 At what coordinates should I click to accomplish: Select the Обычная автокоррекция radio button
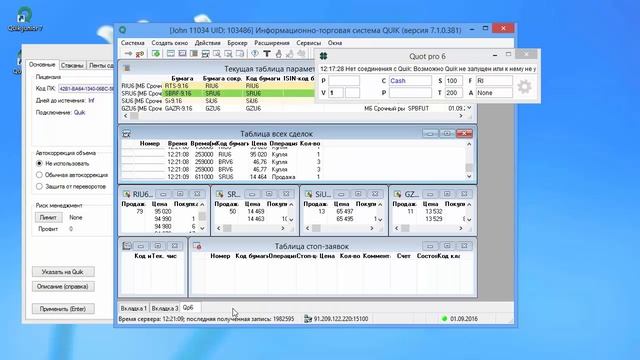39,175
